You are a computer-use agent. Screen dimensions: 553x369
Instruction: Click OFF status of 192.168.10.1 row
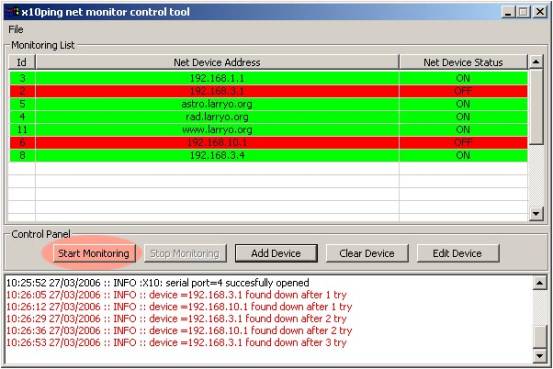point(463,143)
